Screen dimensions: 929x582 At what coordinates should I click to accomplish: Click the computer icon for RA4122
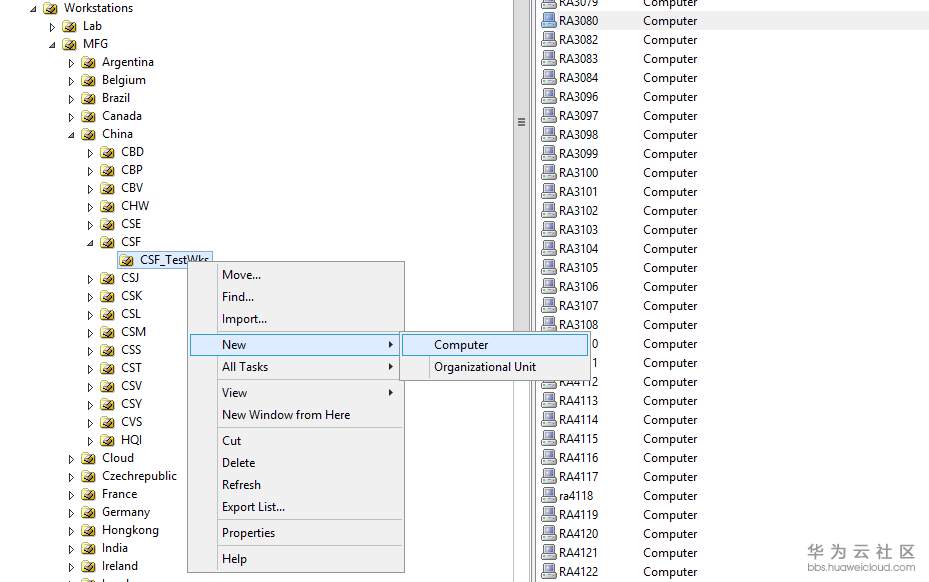coord(549,571)
